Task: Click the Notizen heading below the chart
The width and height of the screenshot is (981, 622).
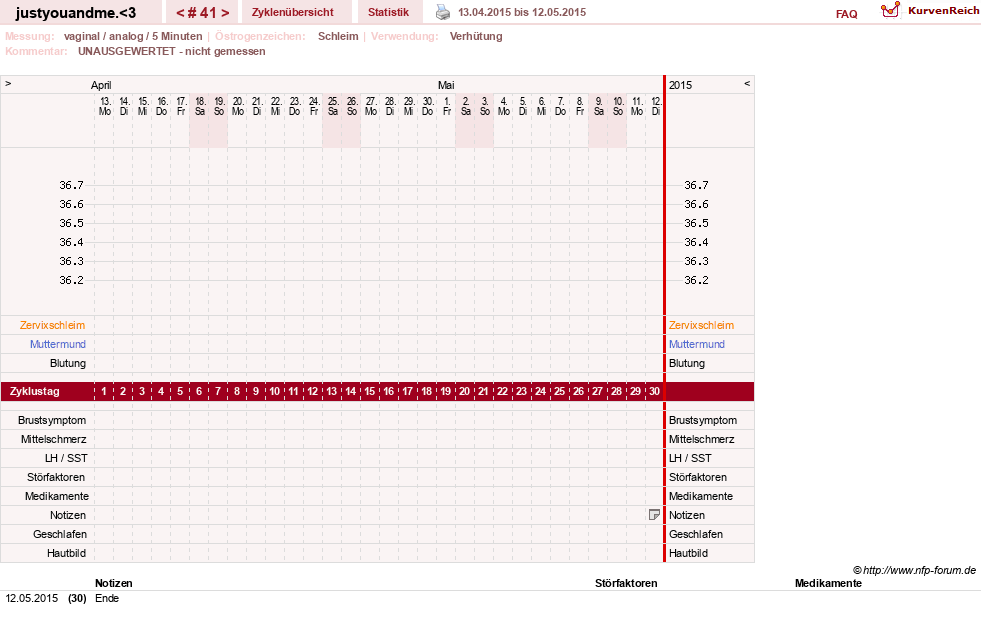Action: coord(114,583)
